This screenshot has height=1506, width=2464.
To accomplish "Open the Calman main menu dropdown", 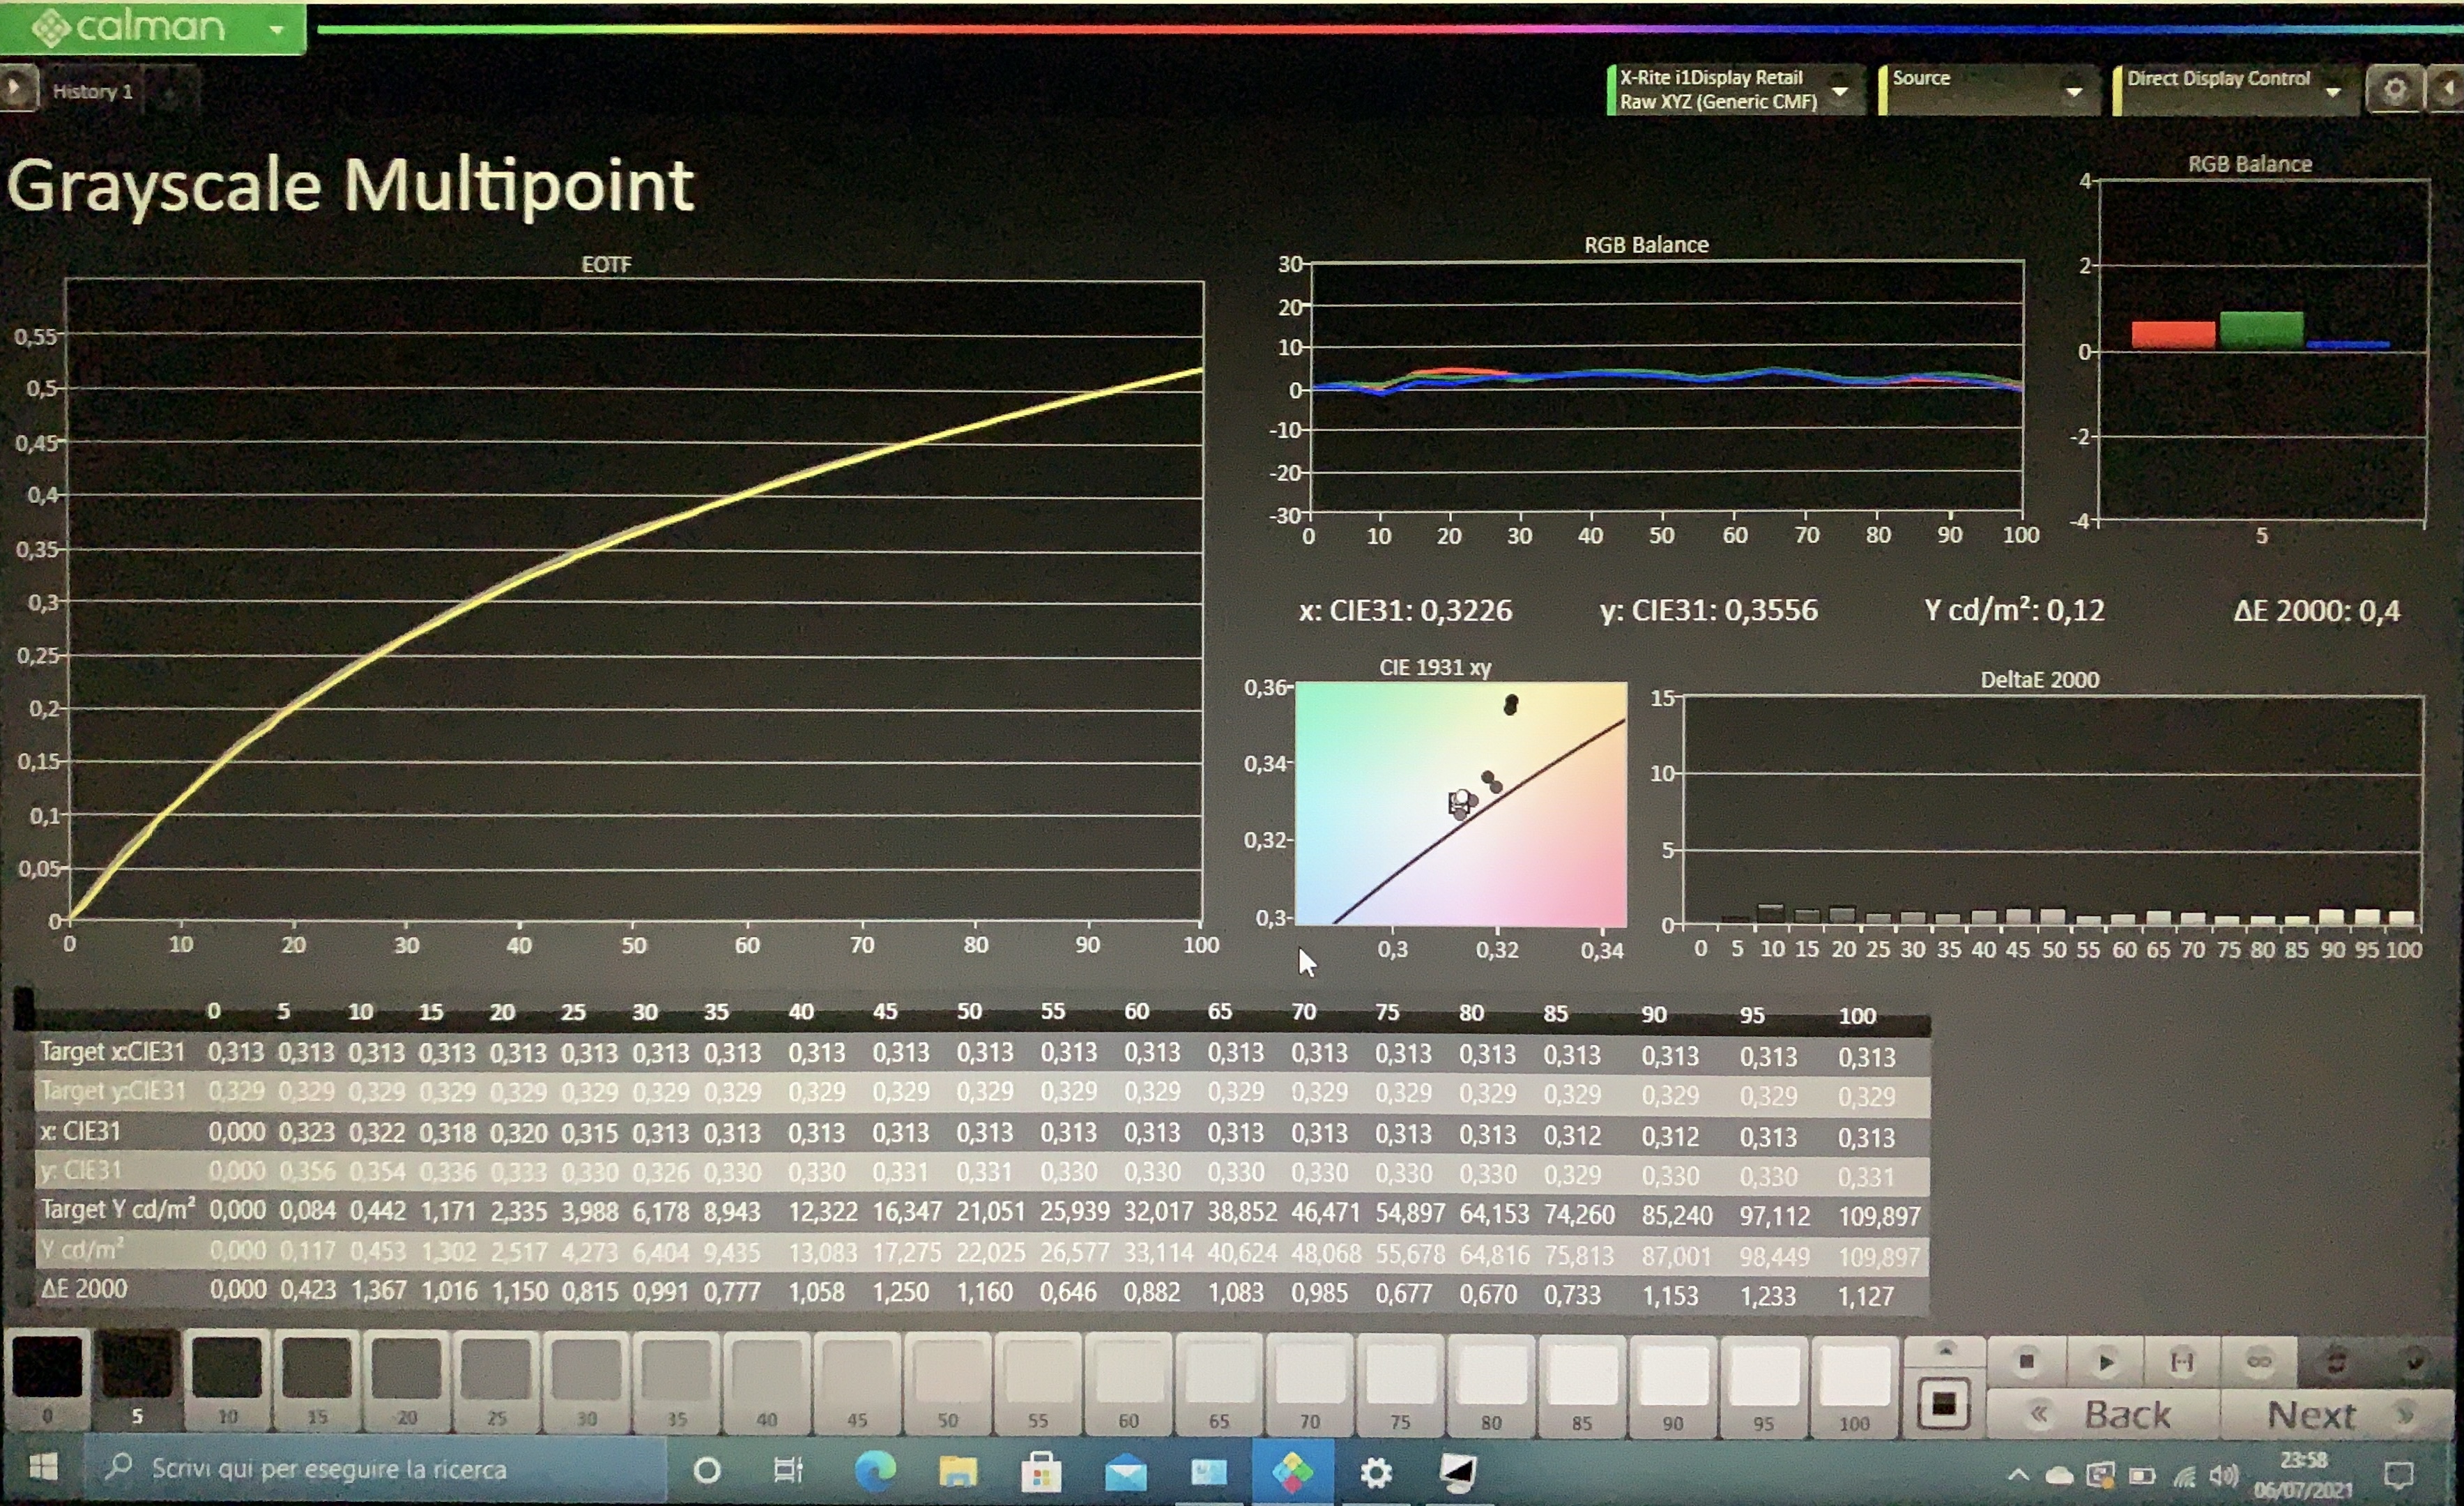I will 277,30.
